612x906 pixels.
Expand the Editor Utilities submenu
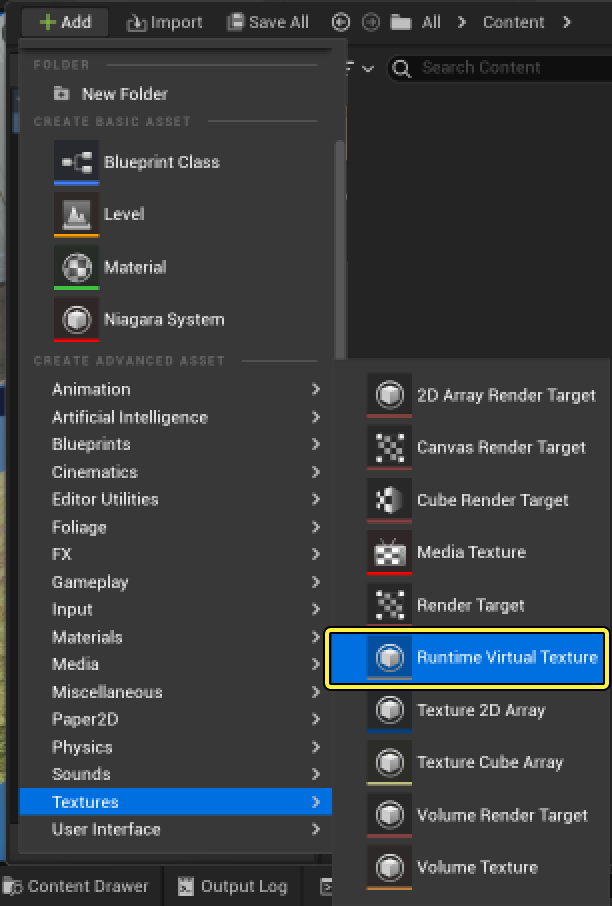click(x=175, y=499)
